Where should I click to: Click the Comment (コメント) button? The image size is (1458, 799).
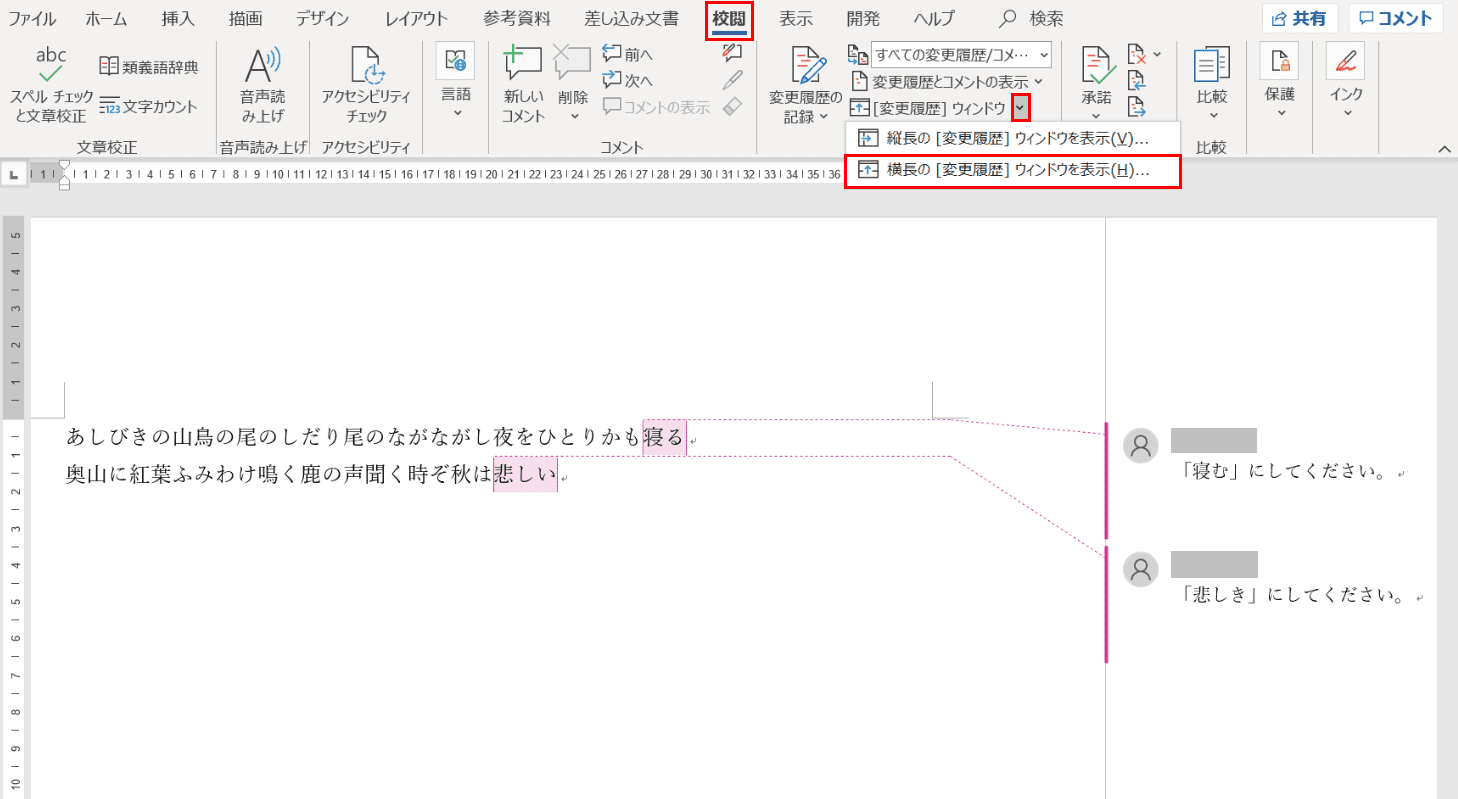pos(1396,18)
